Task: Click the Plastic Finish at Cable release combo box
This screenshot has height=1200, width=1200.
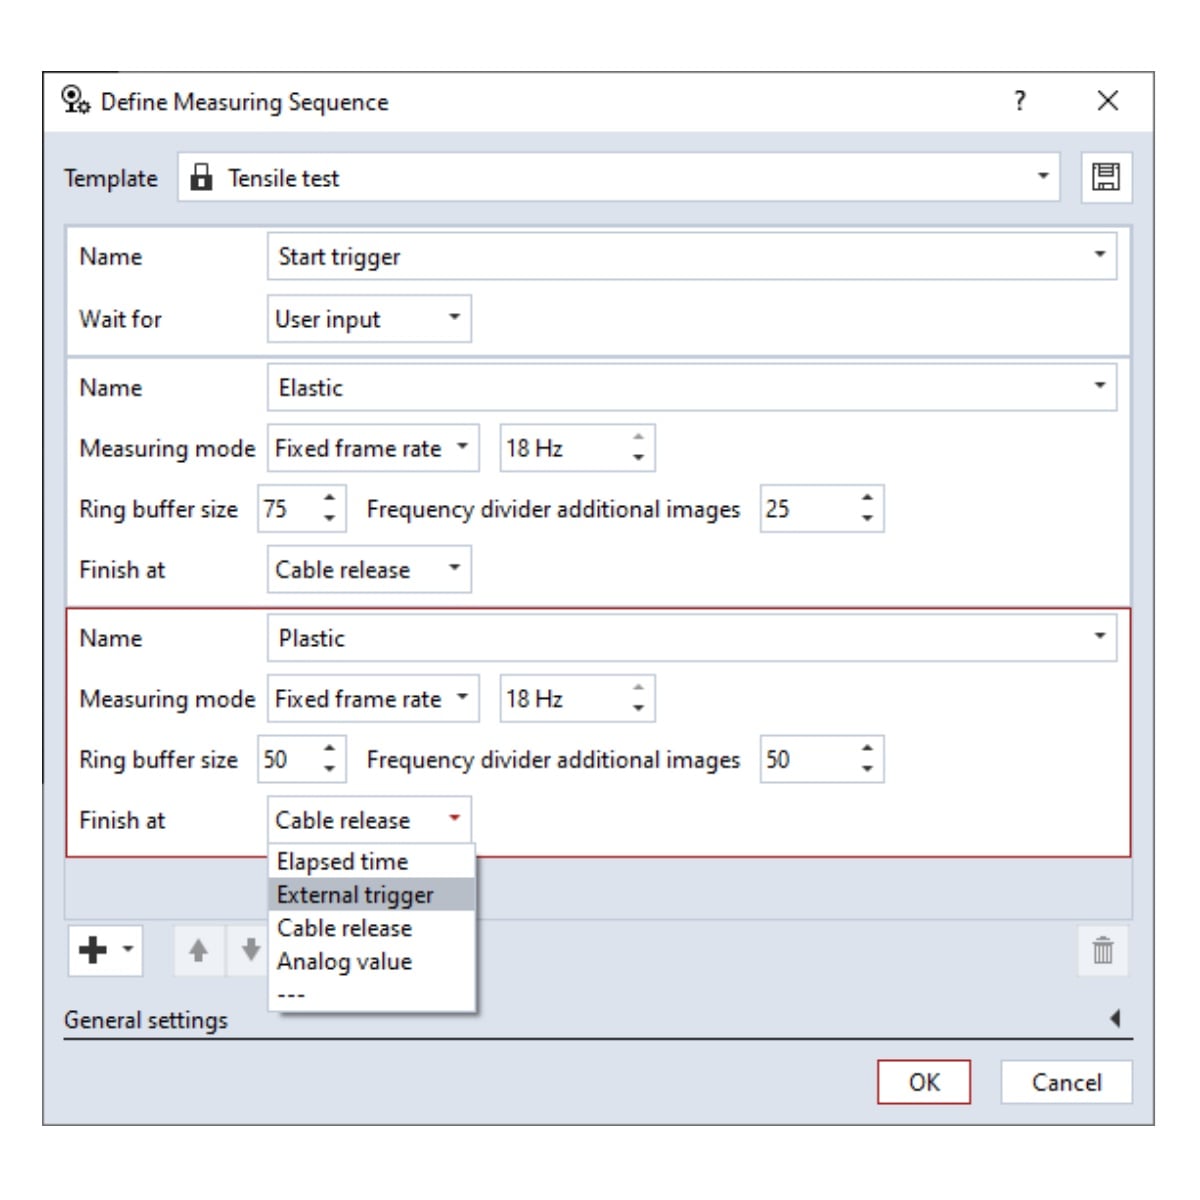Action: (369, 820)
